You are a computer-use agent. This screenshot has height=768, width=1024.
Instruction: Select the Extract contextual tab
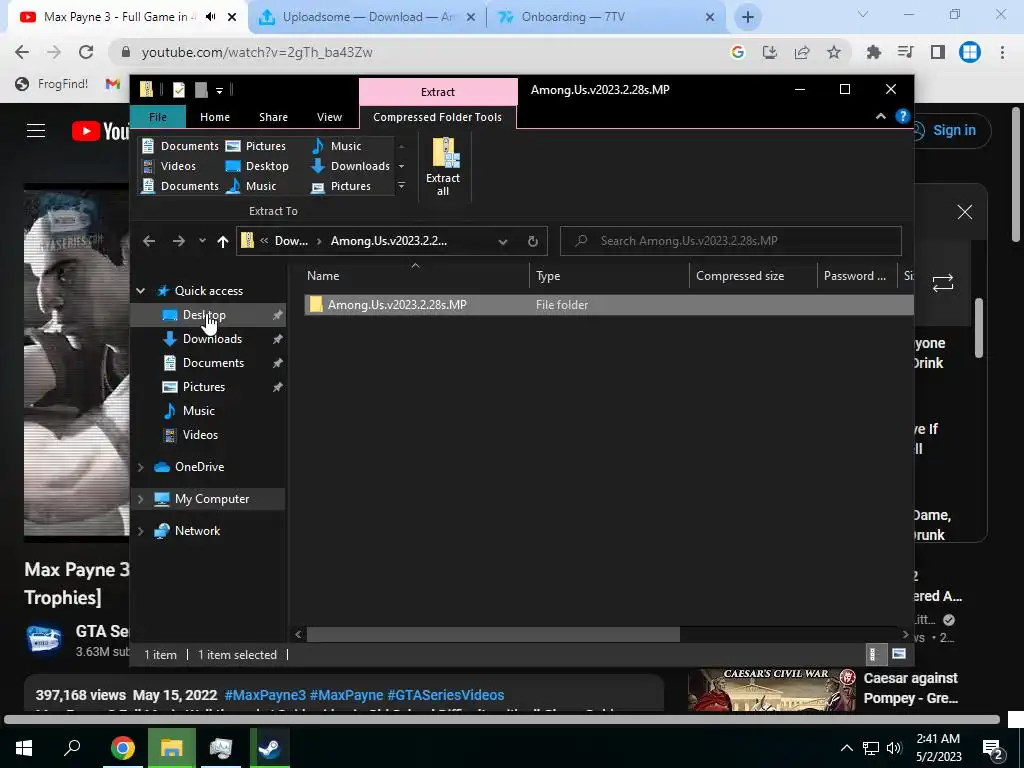click(438, 92)
